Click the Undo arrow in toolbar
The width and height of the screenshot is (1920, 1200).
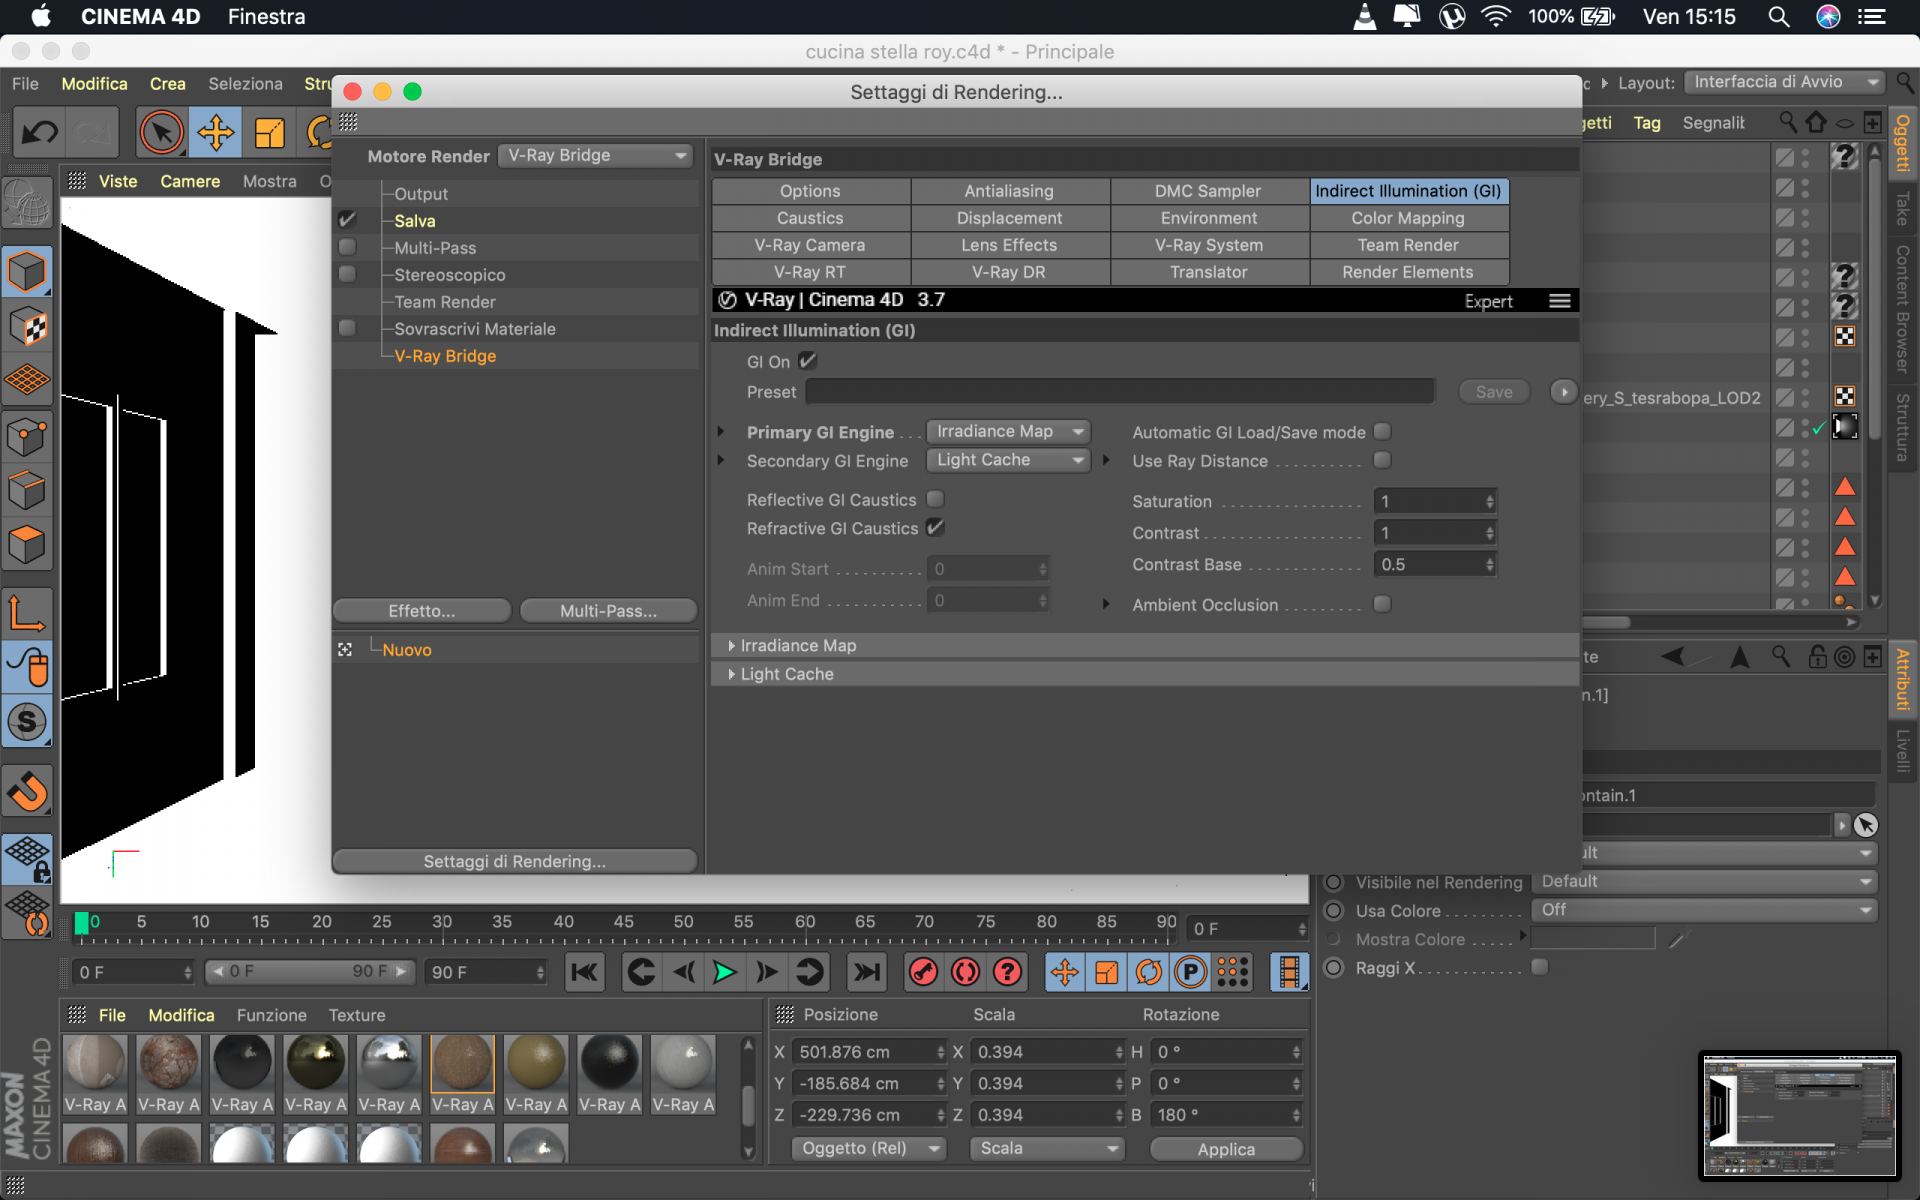[x=40, y=132]
